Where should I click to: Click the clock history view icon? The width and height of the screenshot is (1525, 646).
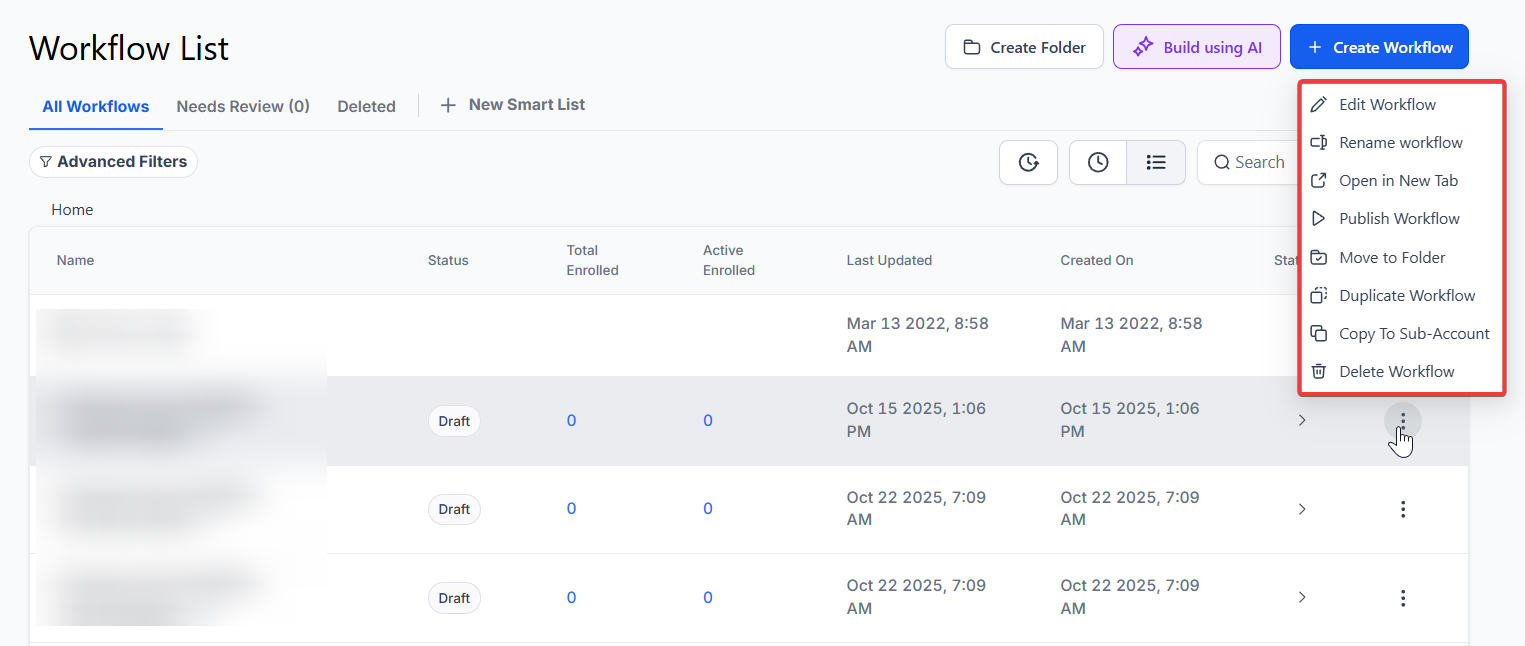coord(1098,162)
